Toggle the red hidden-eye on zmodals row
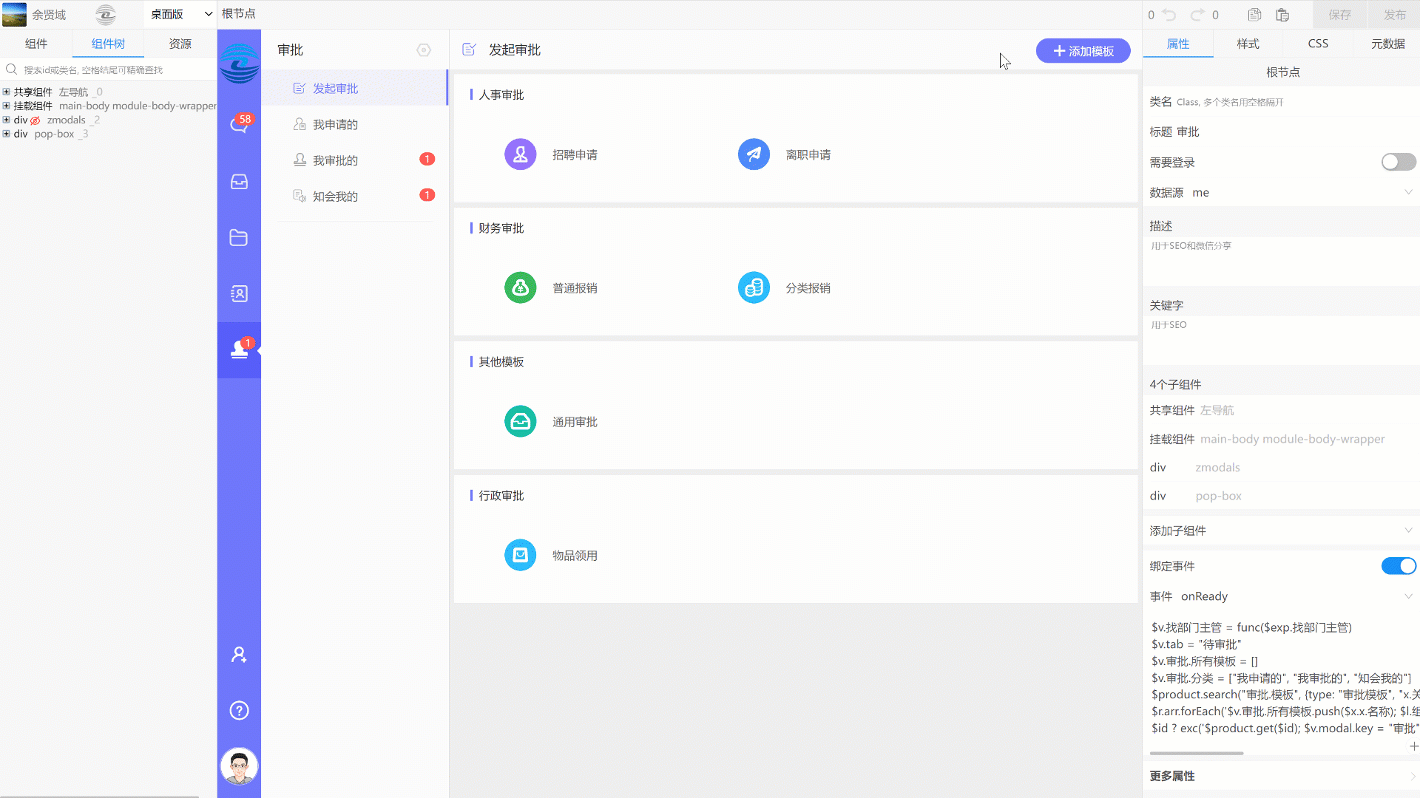 [x=35, y=120]
